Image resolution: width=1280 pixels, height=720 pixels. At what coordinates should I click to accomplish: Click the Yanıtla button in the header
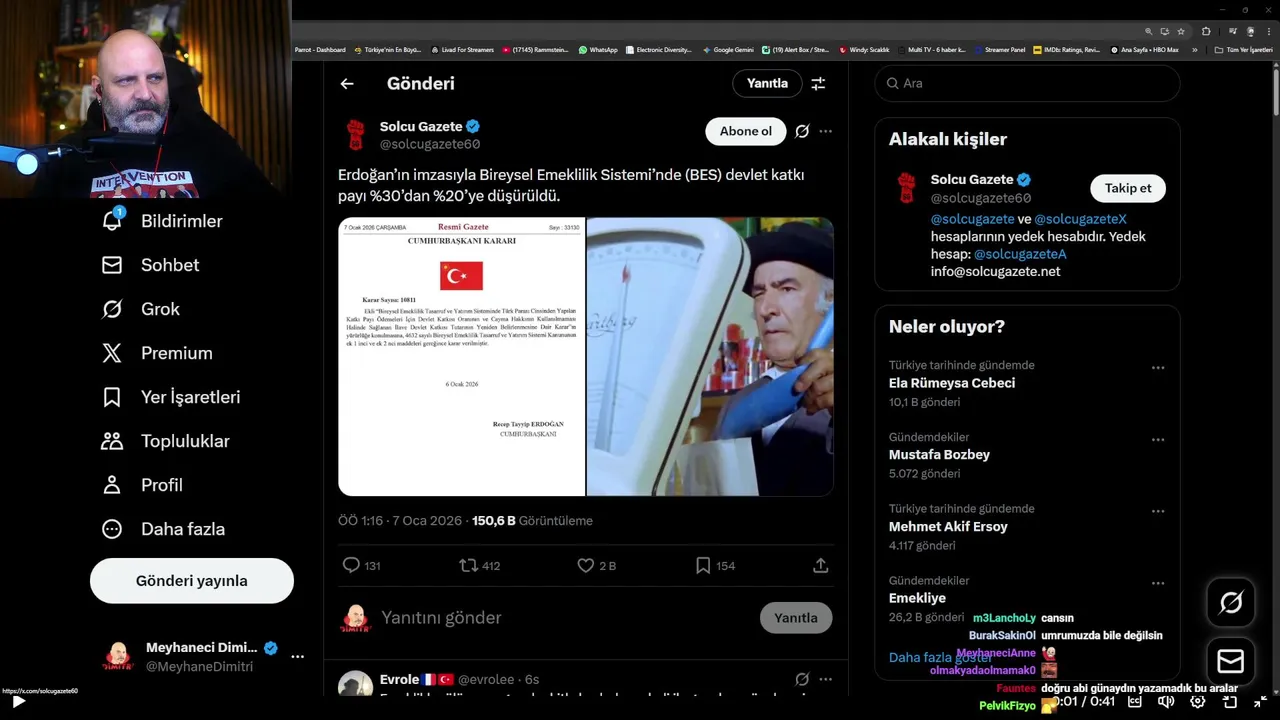[767, 84]
